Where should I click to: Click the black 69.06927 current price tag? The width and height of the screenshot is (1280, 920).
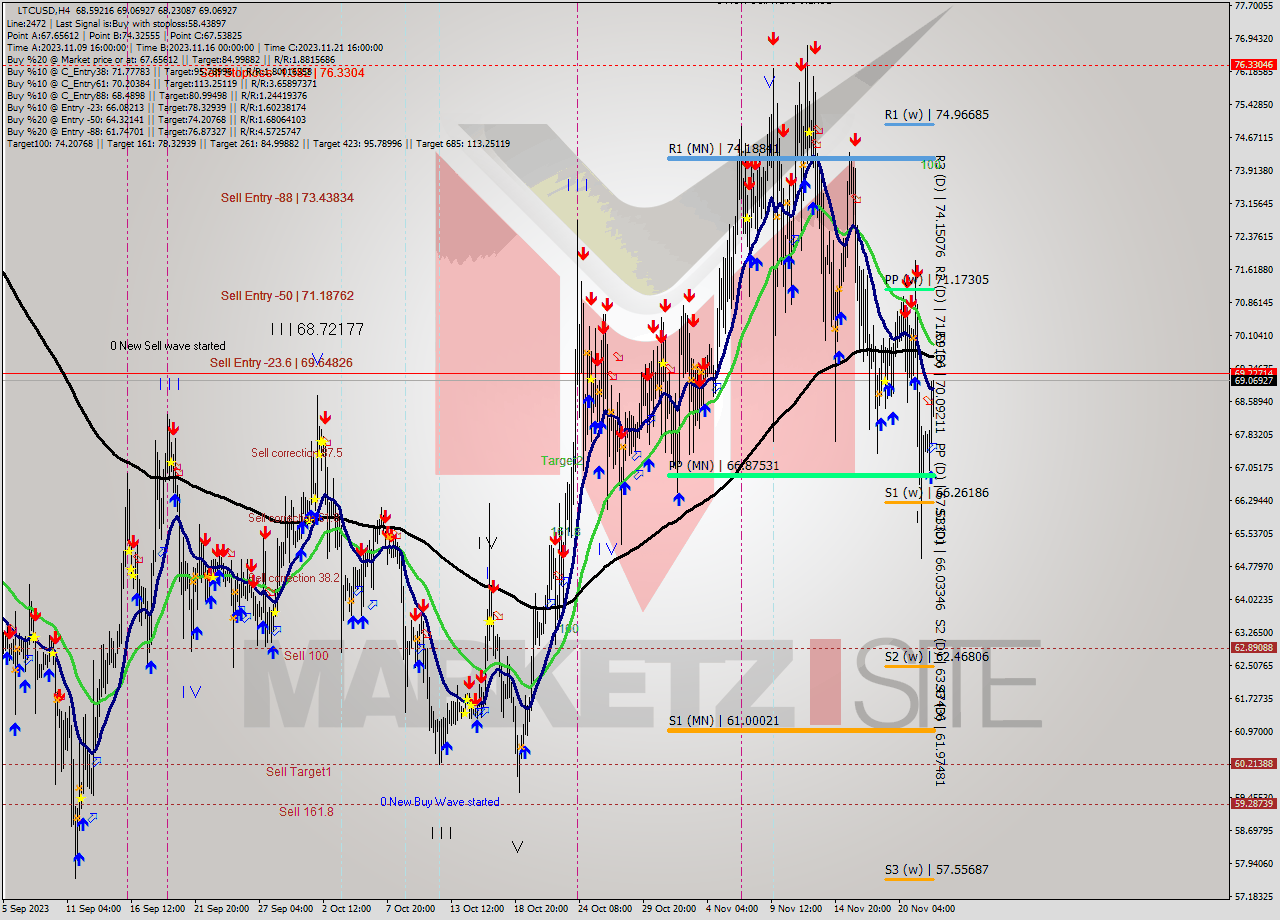coord(1253,381)
